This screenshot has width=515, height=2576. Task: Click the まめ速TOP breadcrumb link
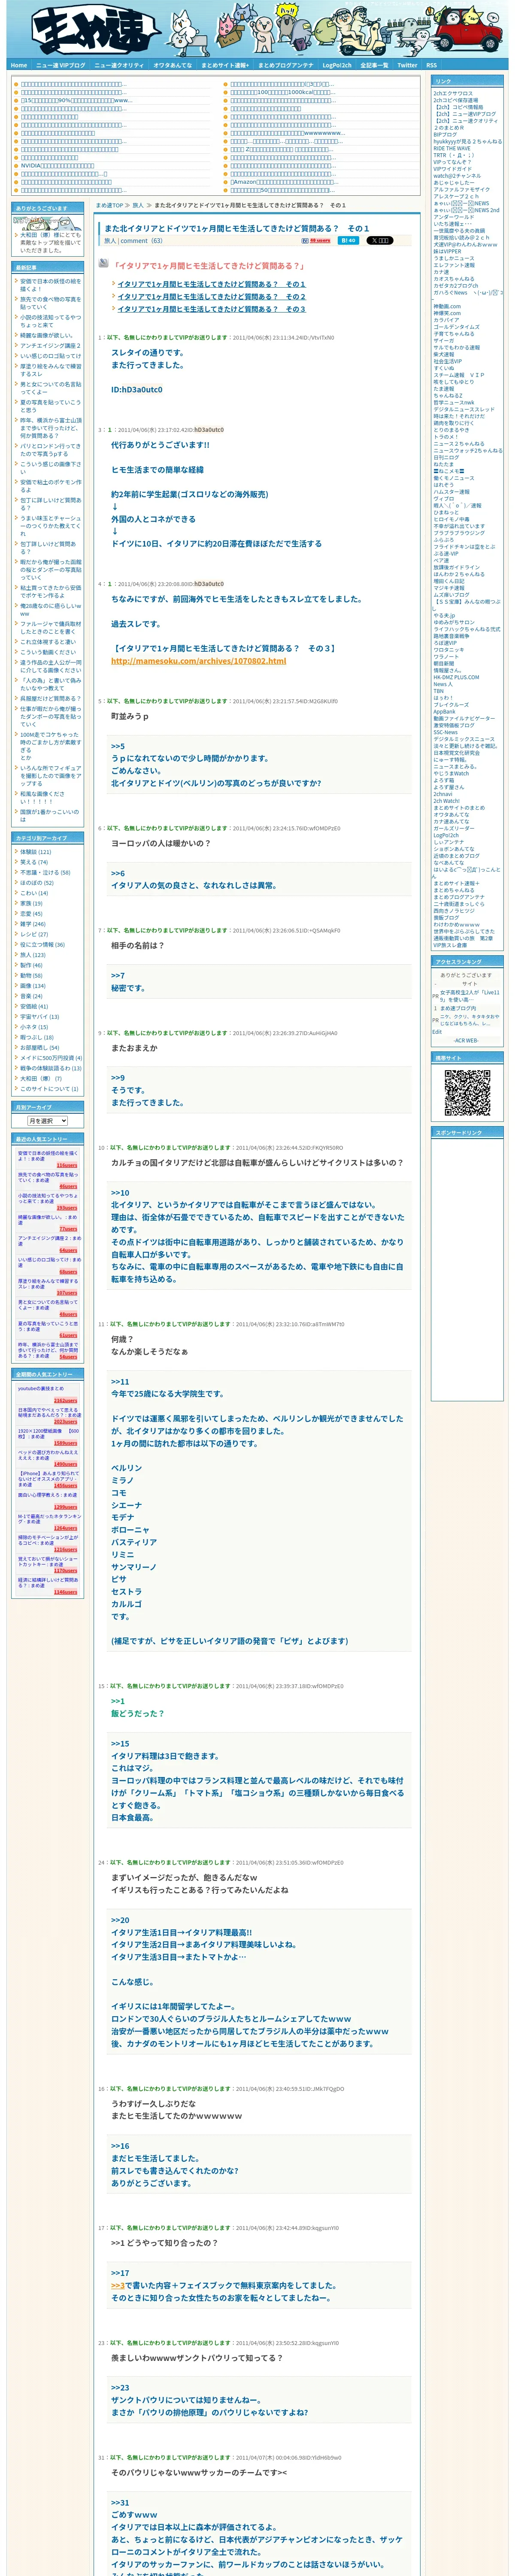110,205
